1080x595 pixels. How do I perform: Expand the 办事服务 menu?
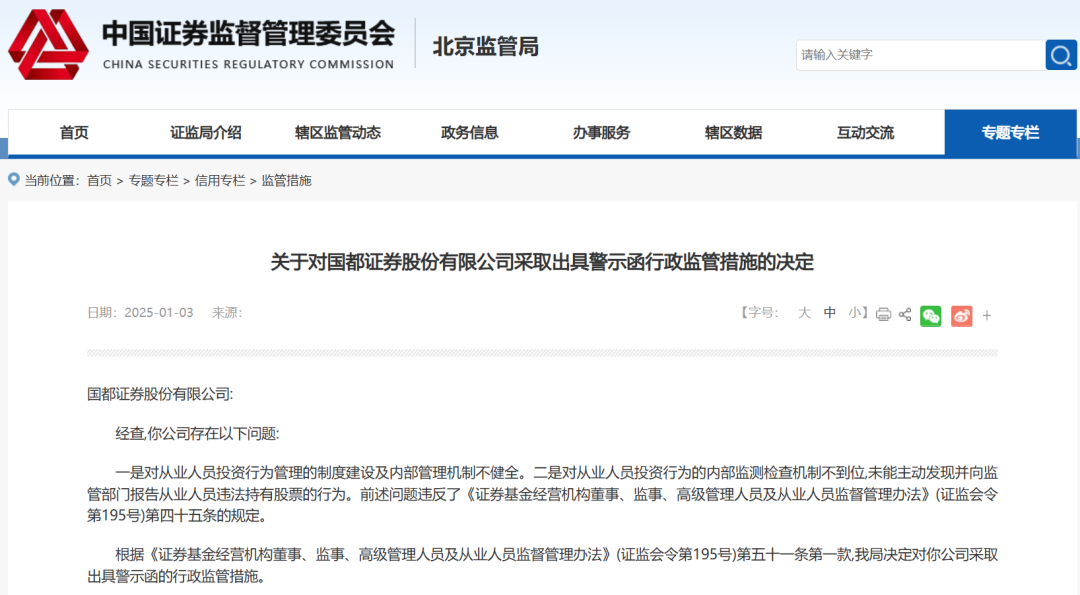tap(602, 133)
